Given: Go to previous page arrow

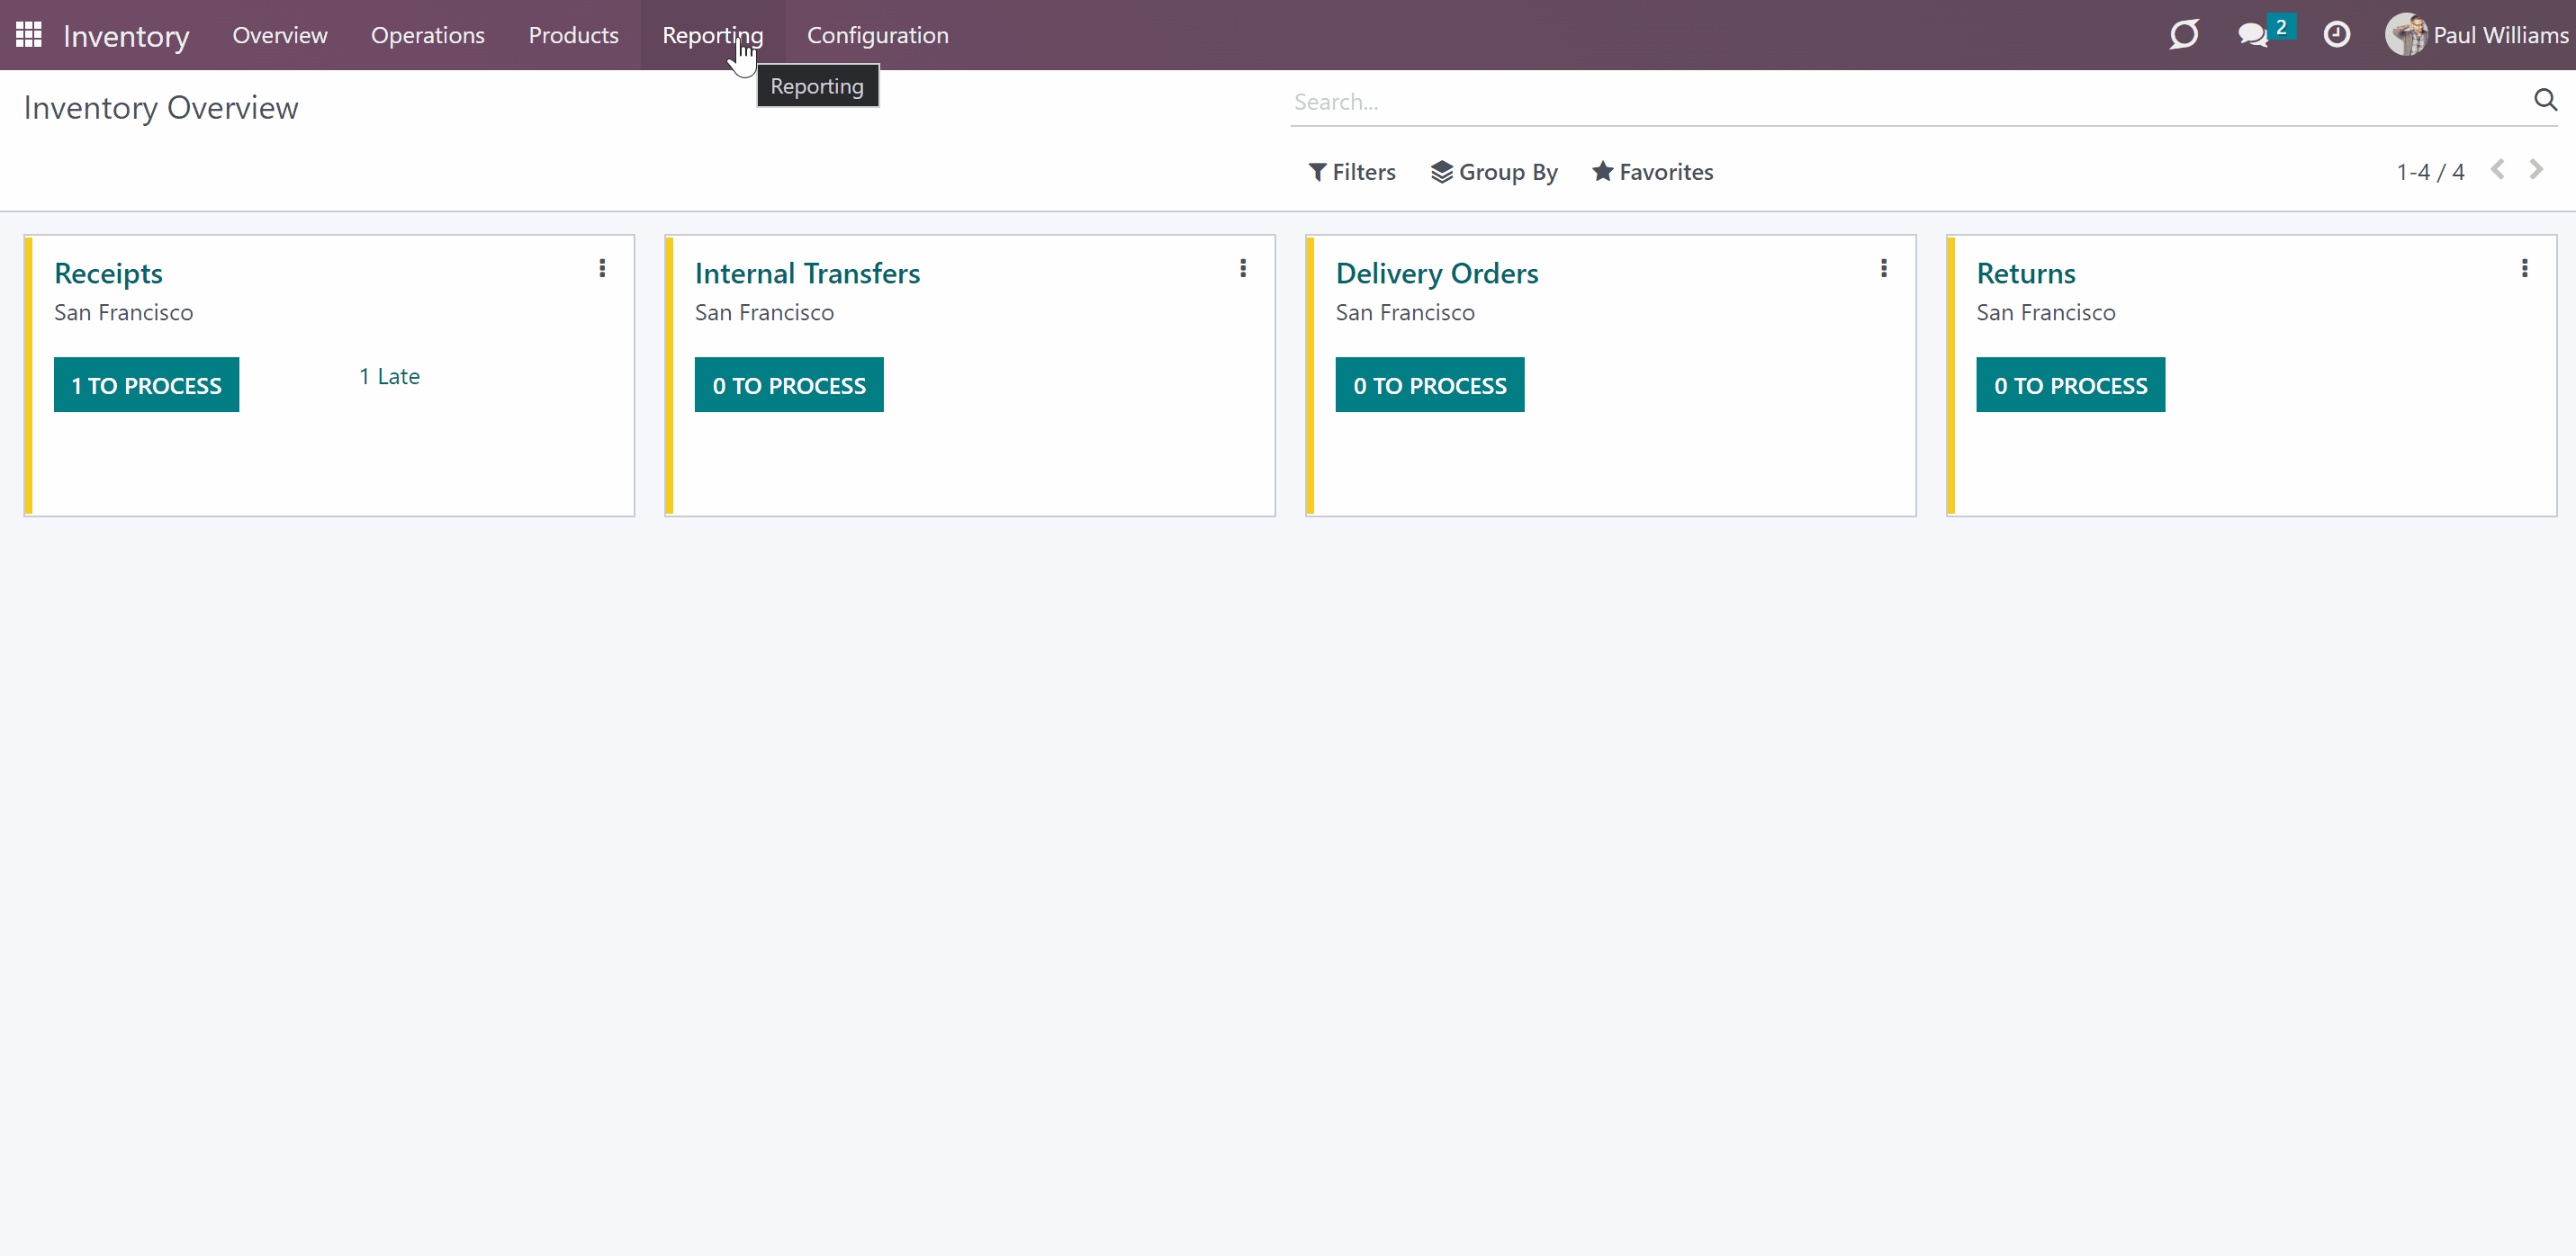Looking at the screenshot, I should 2498,170.
